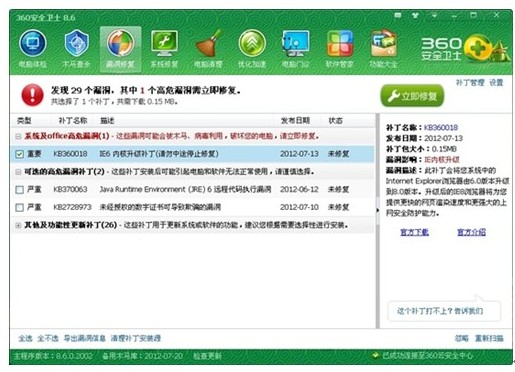Viewport: 515px width, 372px height.
Task: Click KB360018 patch name in details panel
Action: click(x=441, y=127)
